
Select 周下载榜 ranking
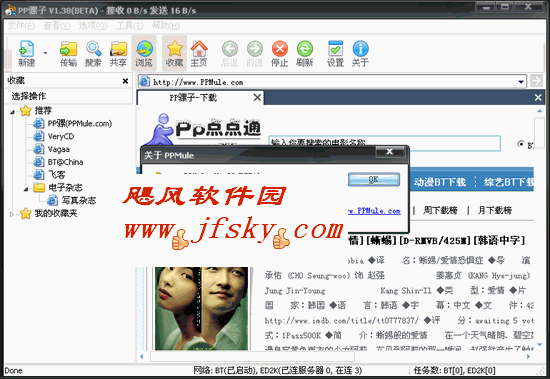click(440, 210)
